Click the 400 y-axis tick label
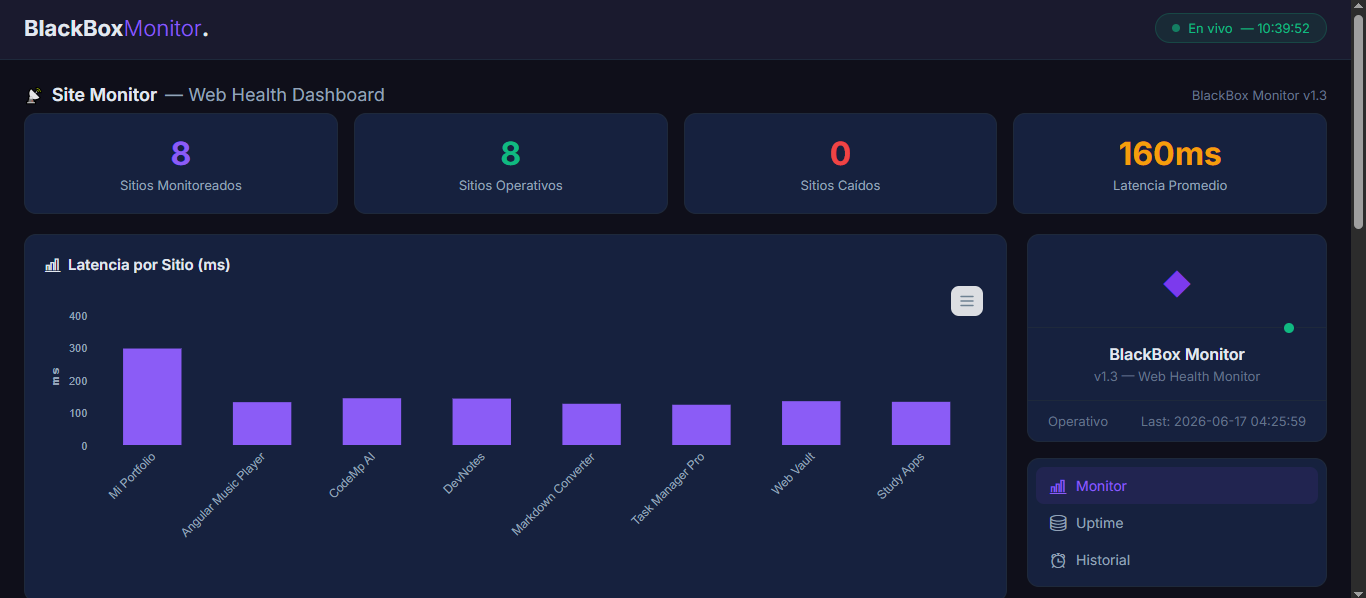Image resolution: width=1366 pixels, height=598 pixels. pos(78,316)
